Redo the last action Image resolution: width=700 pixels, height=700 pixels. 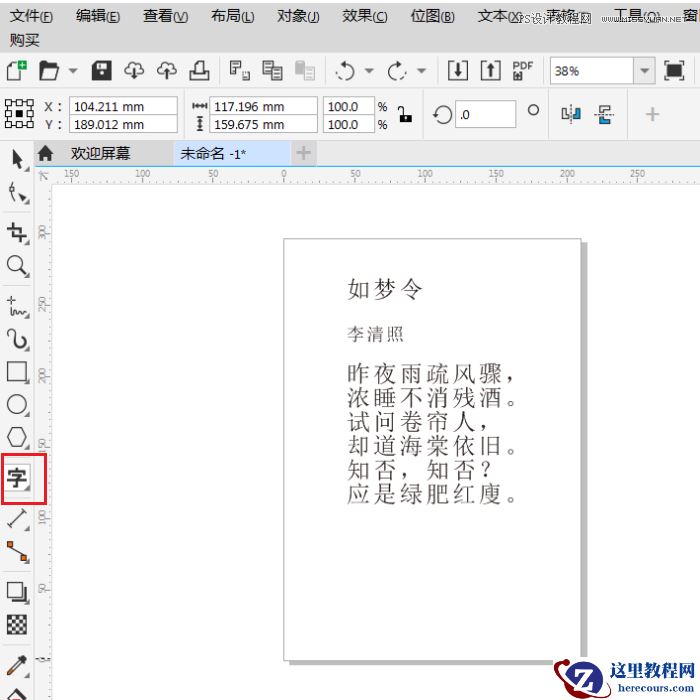click(x=397, y=71)
